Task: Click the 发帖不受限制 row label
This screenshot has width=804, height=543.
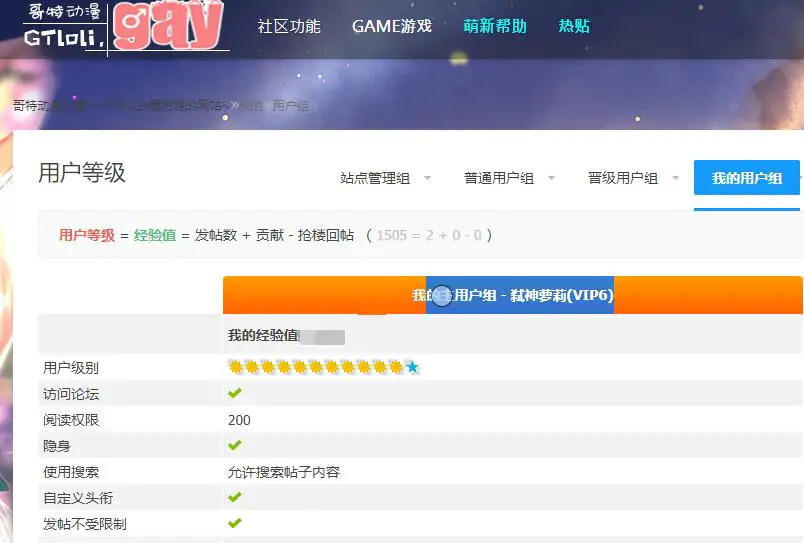Action: pos(85,525)
